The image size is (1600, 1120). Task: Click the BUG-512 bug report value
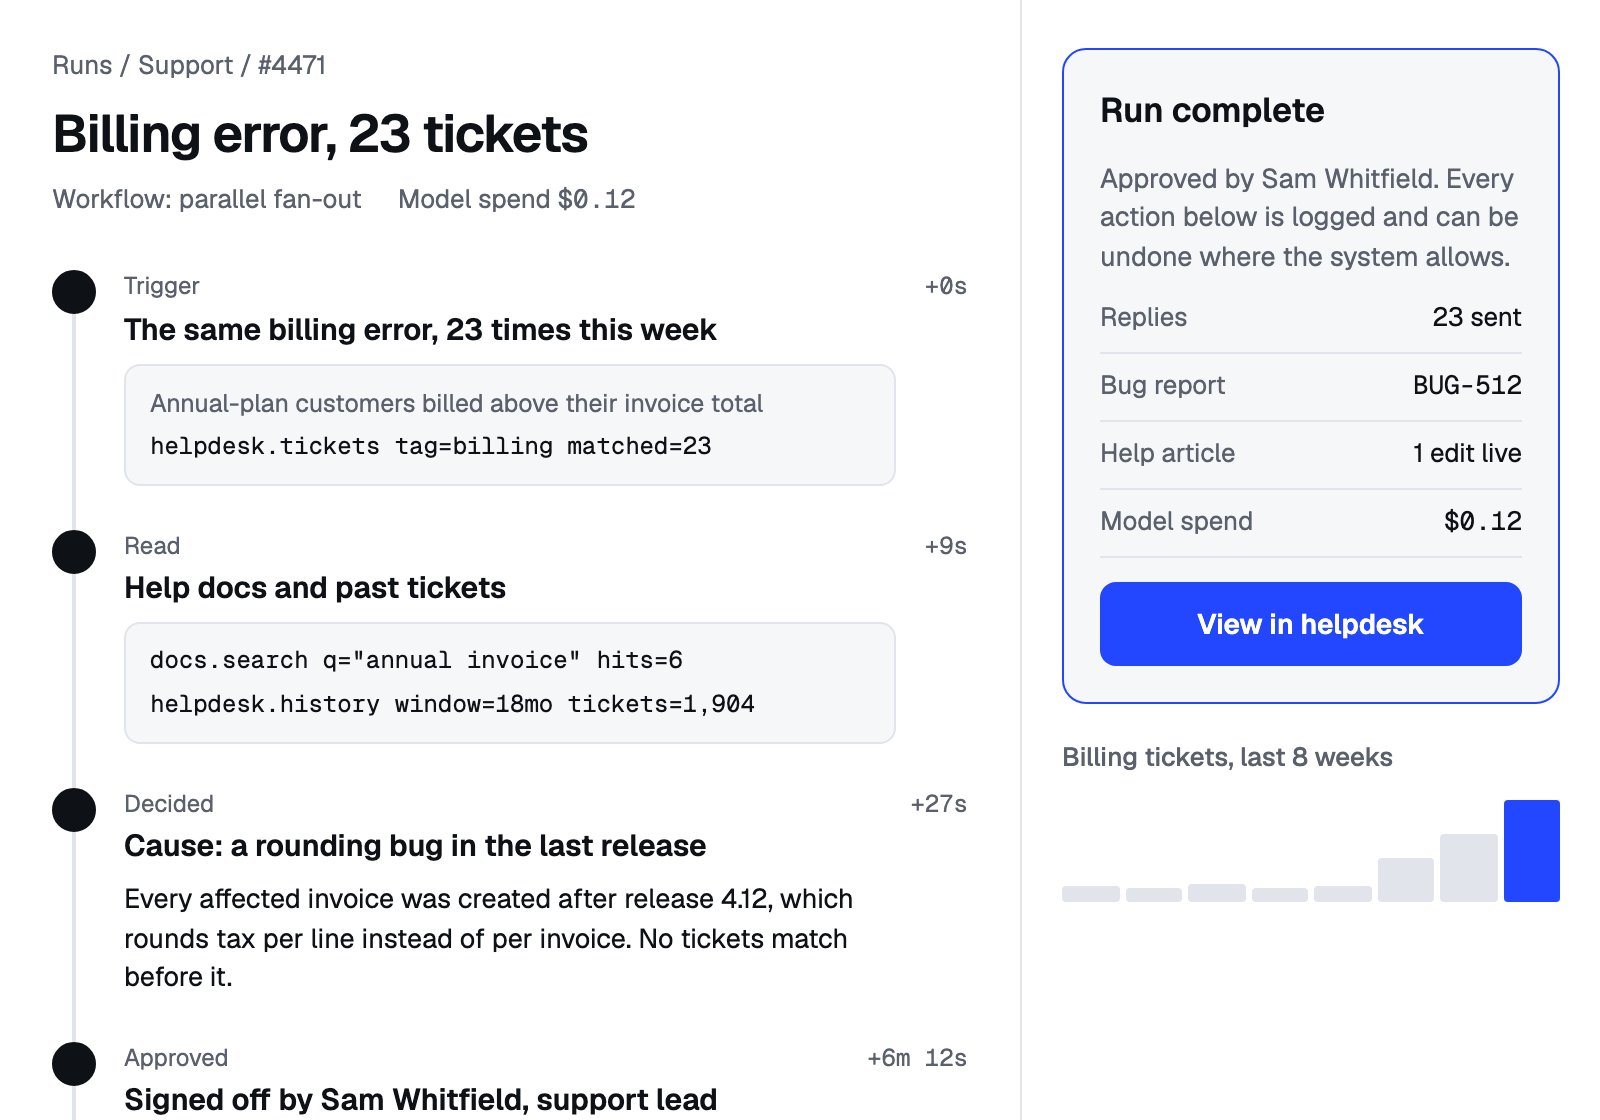click(x=1467, y=385)
